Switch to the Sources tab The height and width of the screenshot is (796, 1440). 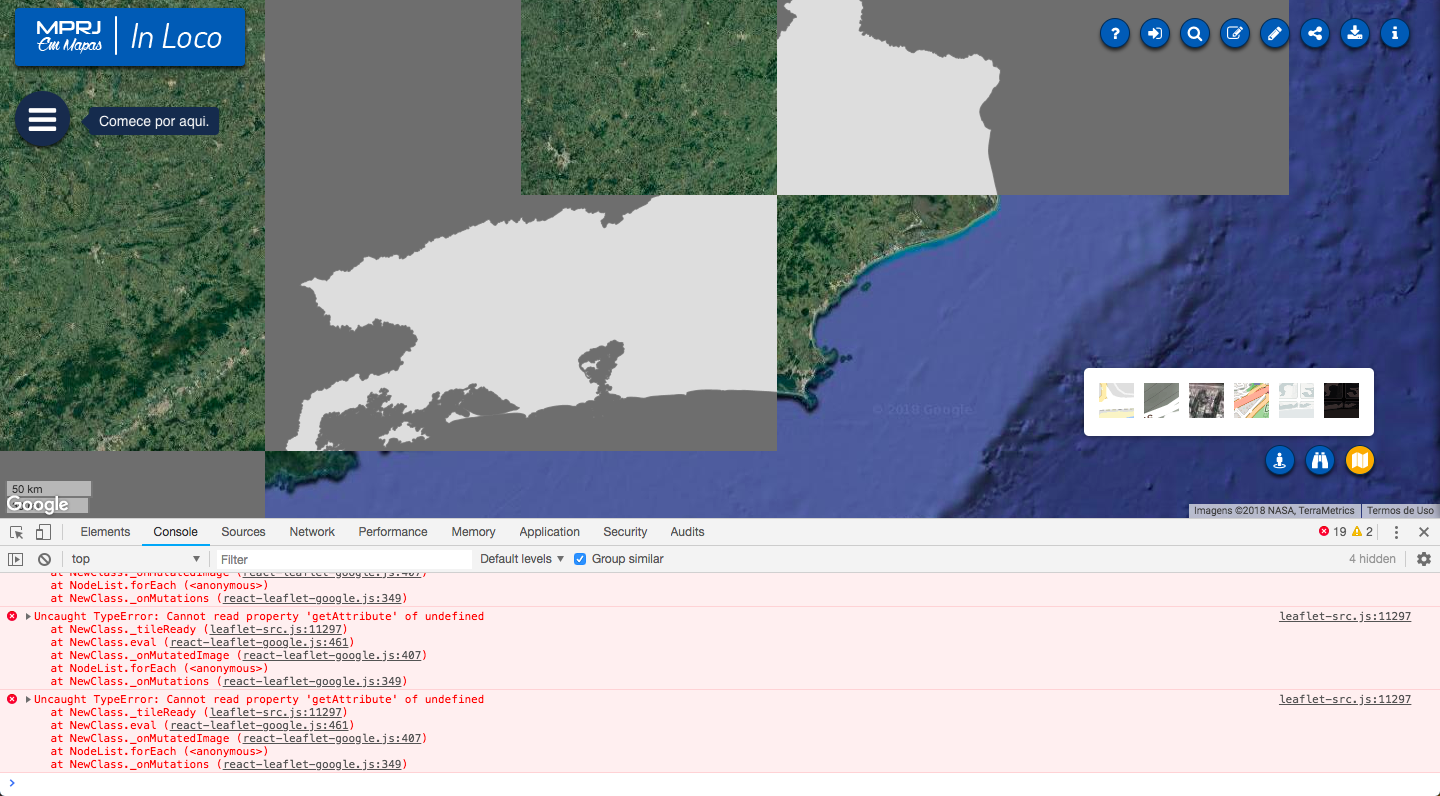point(243,532)
